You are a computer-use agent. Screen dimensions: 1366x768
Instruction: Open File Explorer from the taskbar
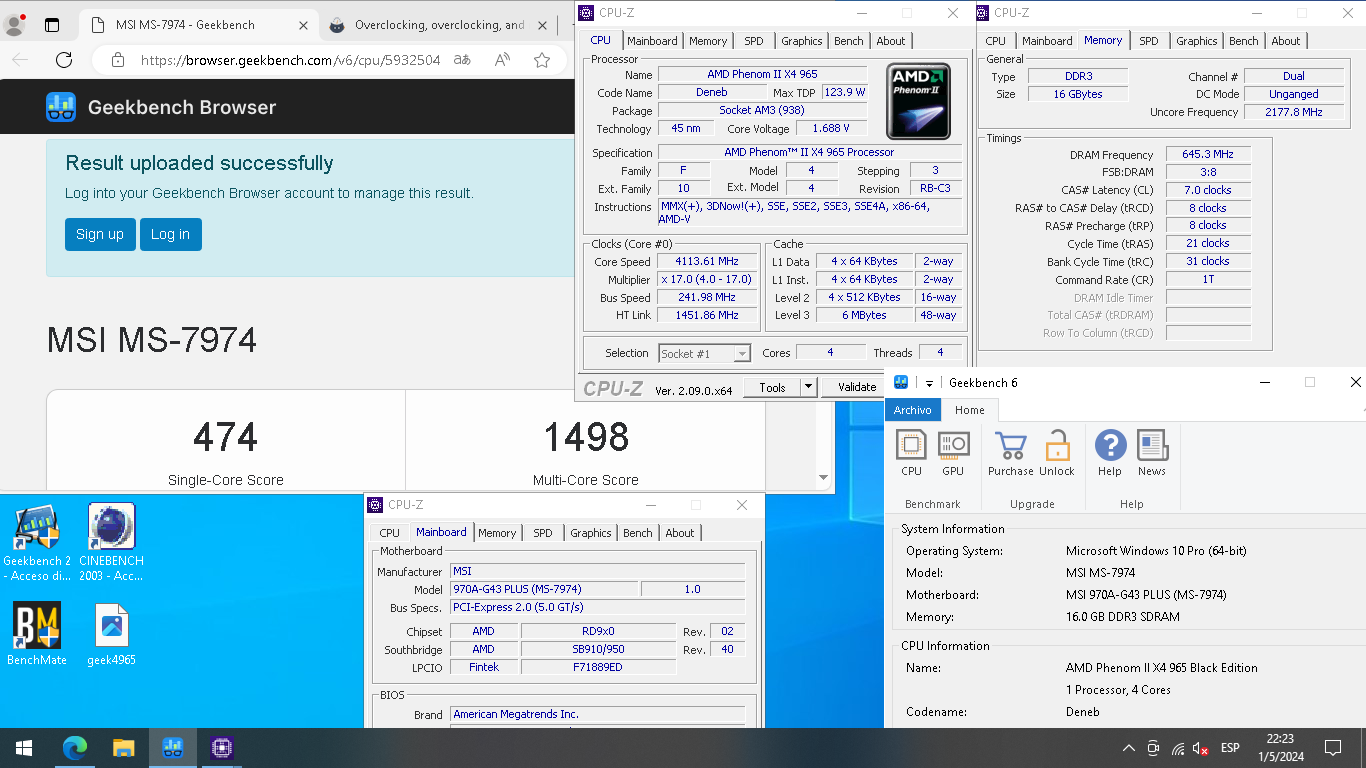(x=123, y=748)
